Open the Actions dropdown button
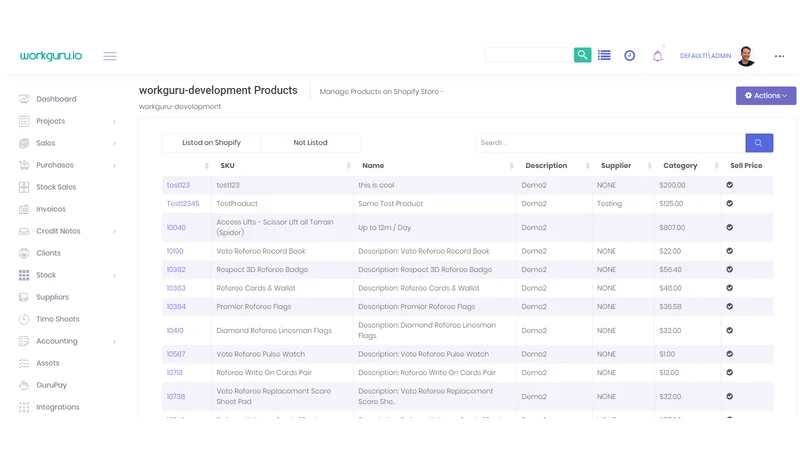 point(765,95)
